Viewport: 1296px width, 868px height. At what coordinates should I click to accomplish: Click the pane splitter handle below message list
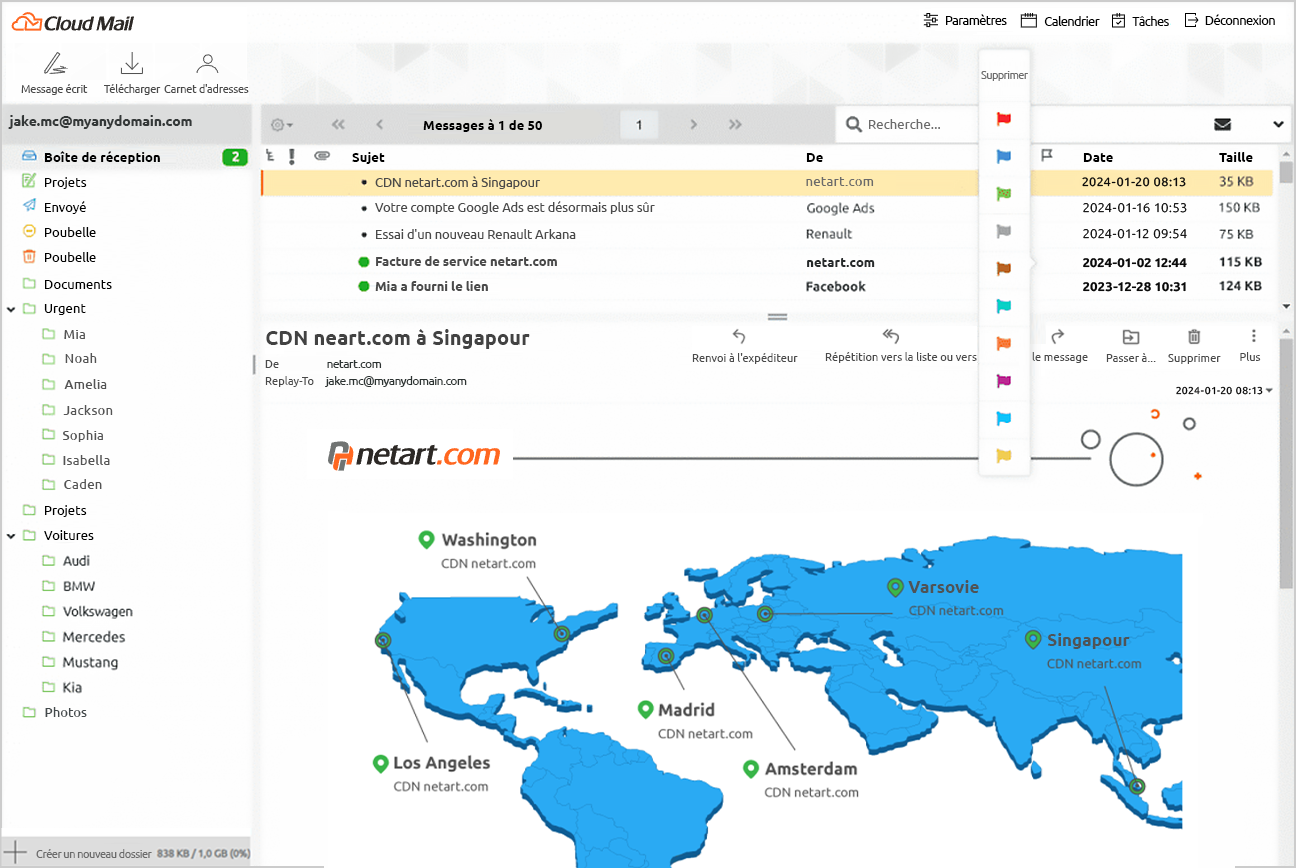tap(777, 317)
